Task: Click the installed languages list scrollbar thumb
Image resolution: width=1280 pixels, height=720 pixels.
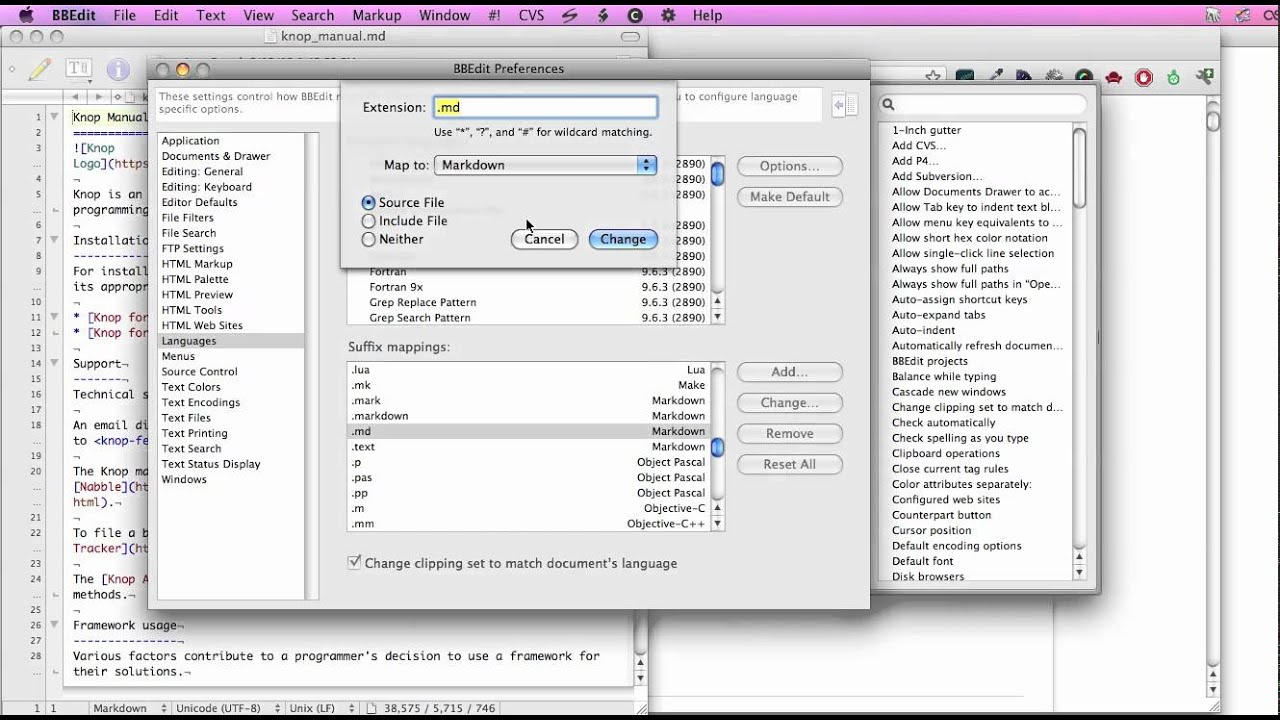Action: tap(717, 173)
